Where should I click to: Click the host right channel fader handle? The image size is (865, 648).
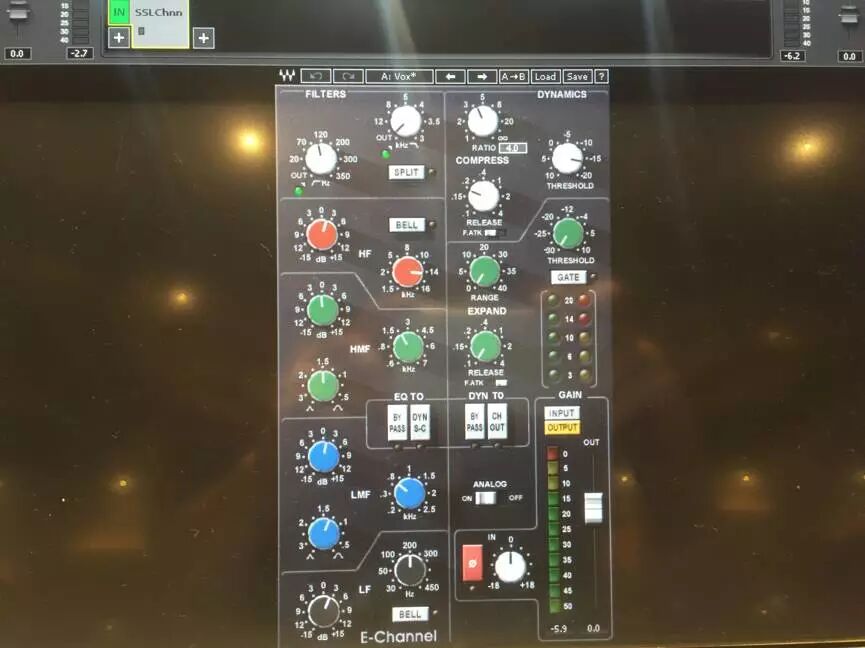click(x=849, y=14)
